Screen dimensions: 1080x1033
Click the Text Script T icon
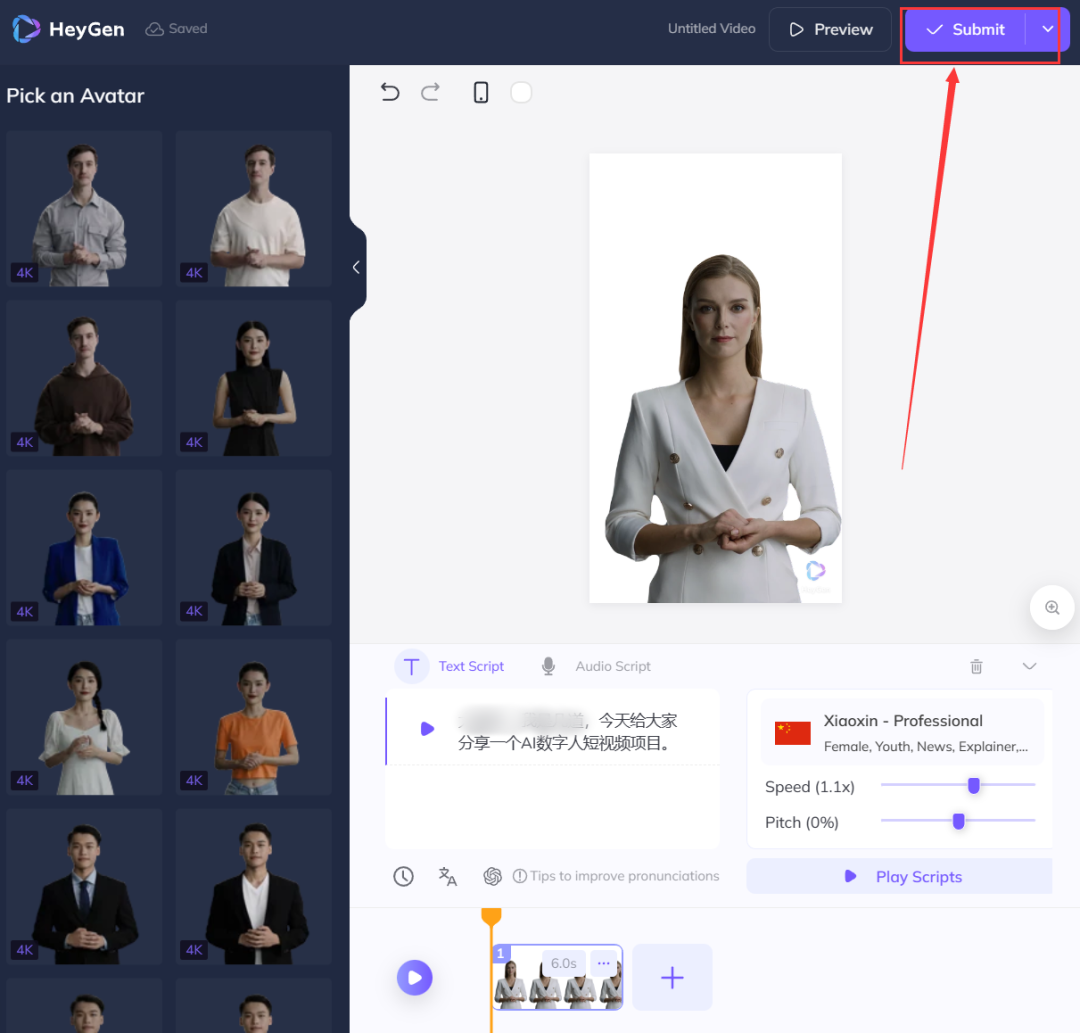click(x=412, y=666)
